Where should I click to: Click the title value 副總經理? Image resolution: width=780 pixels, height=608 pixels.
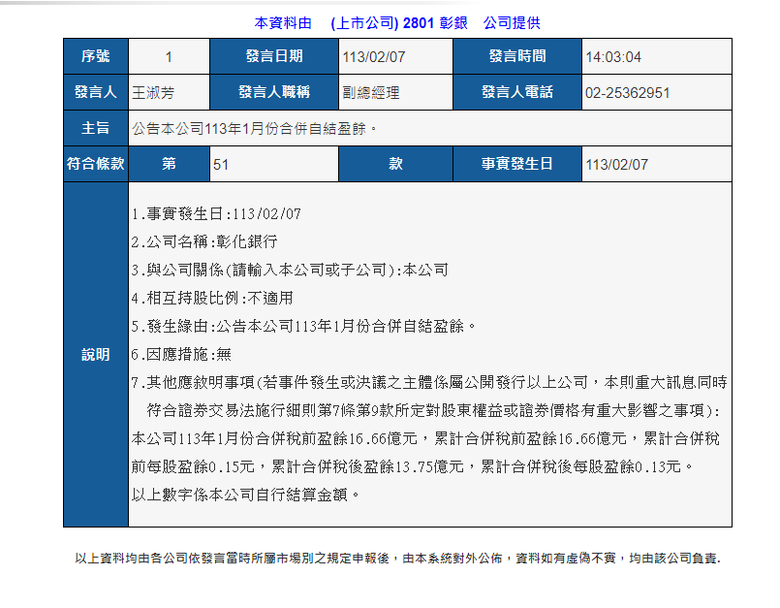[371, 93]
